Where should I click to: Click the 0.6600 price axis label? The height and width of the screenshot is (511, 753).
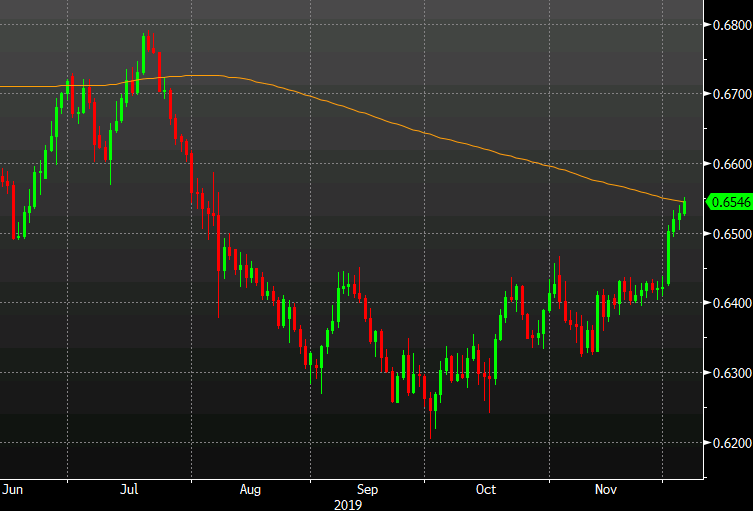(732, 164)
